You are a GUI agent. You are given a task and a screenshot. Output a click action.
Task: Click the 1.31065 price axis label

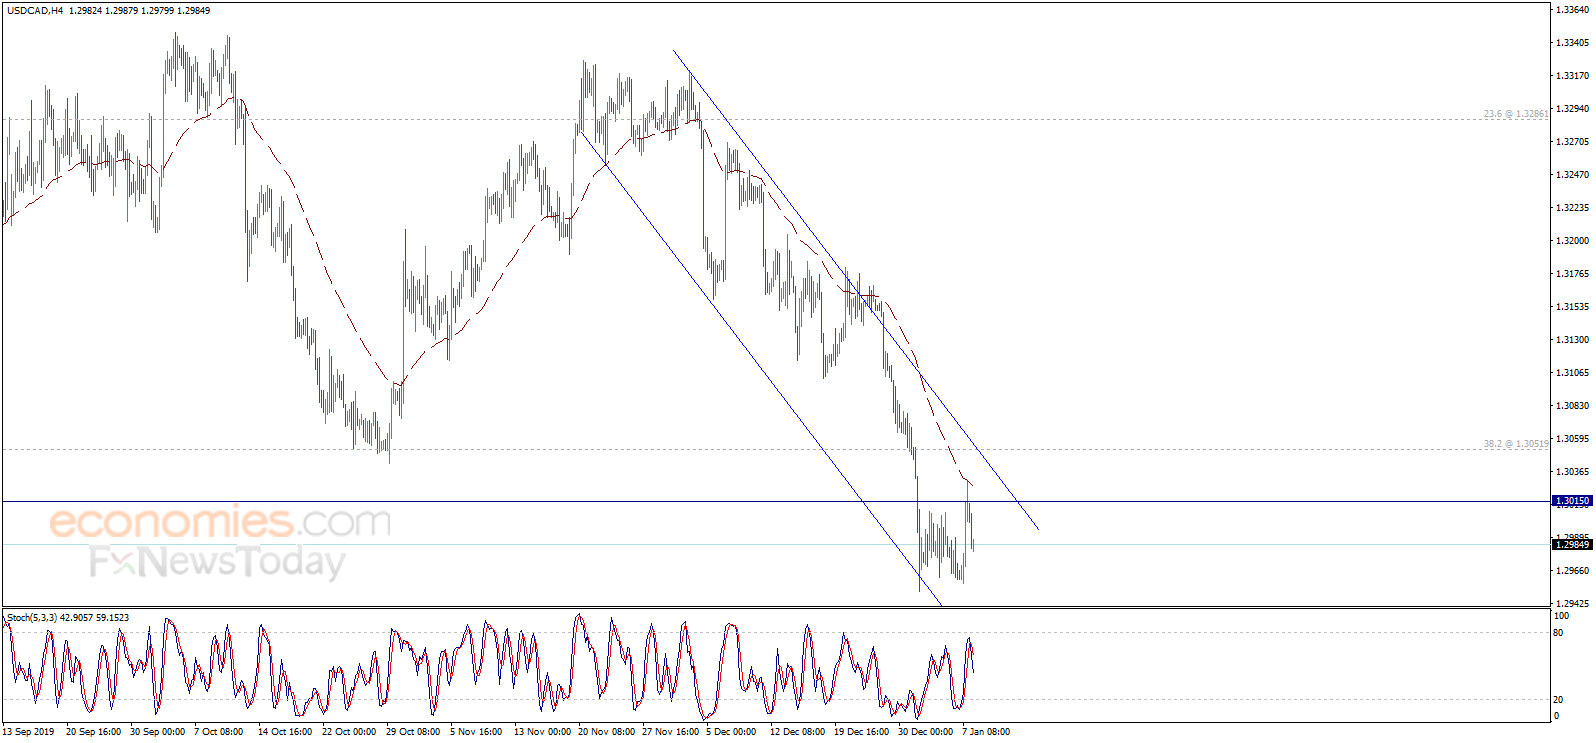pyautogui.click(x=1573, y=373)
